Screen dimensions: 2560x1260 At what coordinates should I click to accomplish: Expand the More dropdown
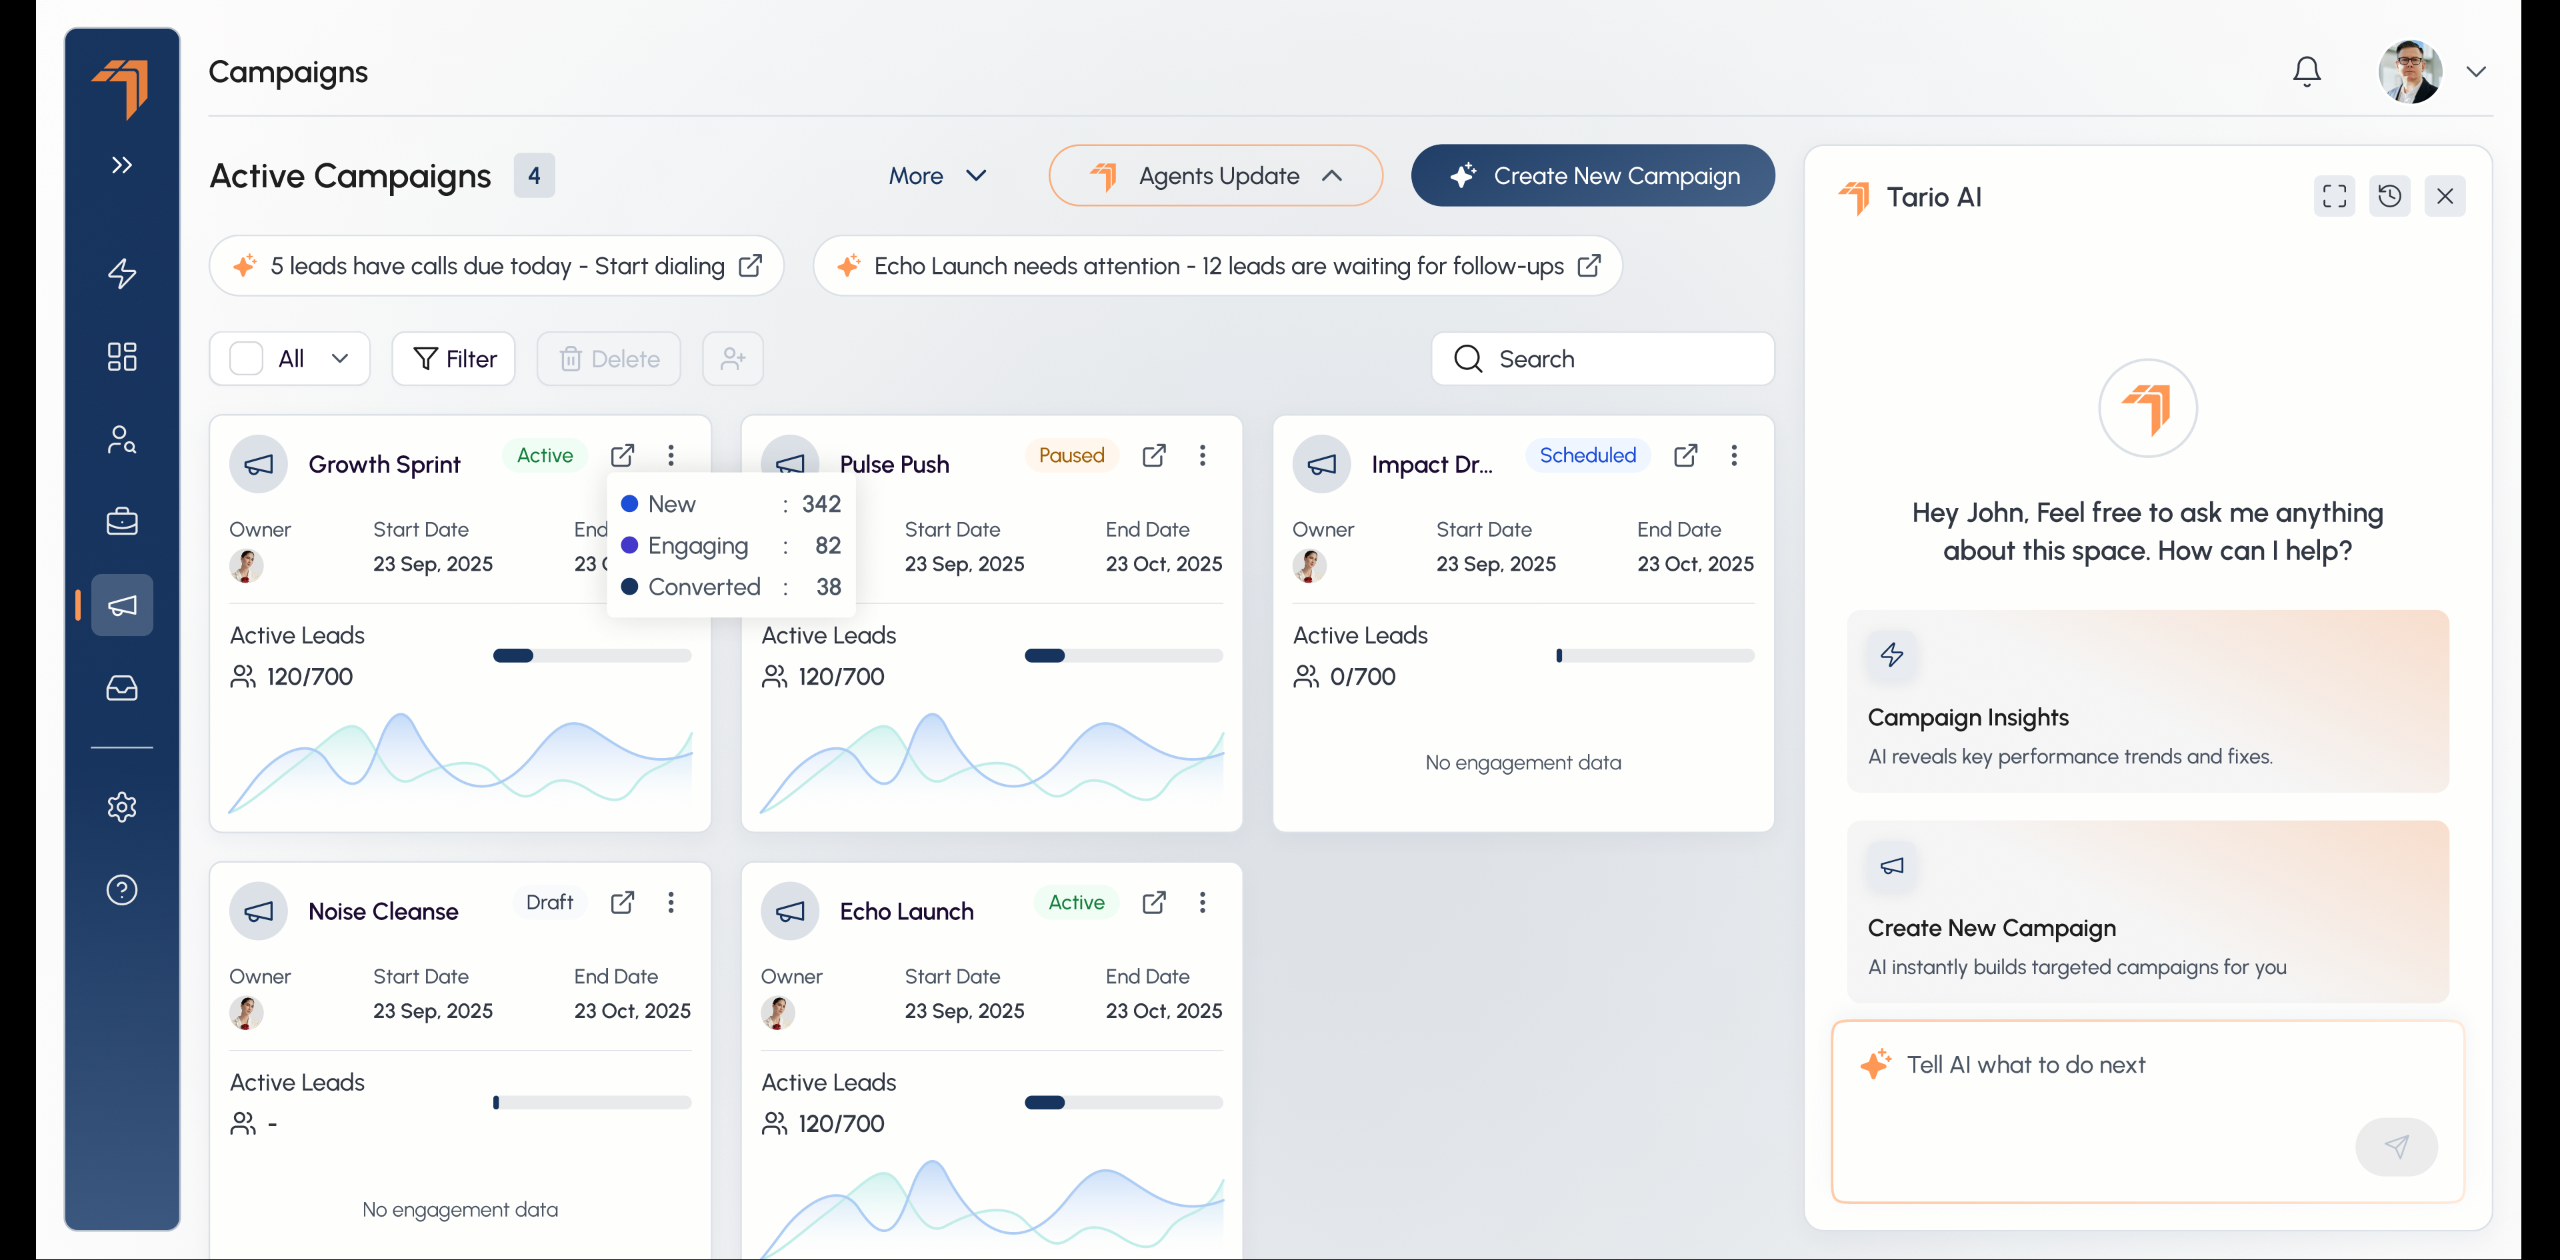pos(937,176)
